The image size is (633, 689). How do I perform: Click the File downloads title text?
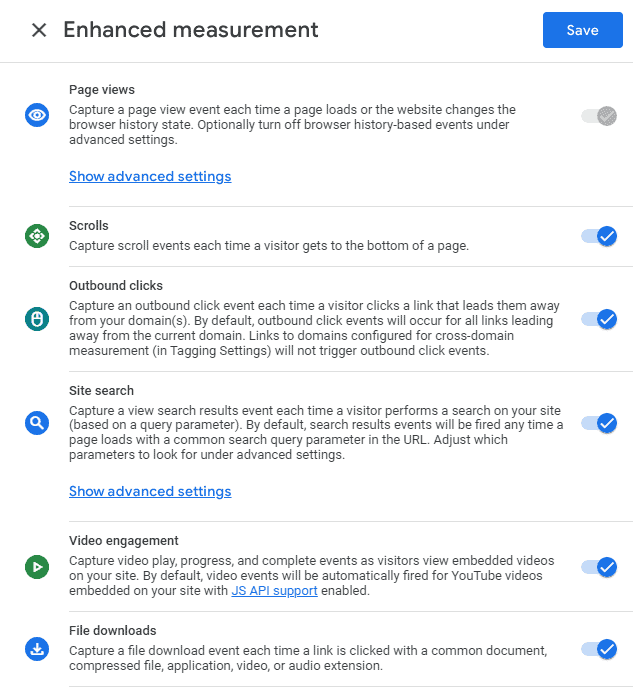[x=113, y=631]
